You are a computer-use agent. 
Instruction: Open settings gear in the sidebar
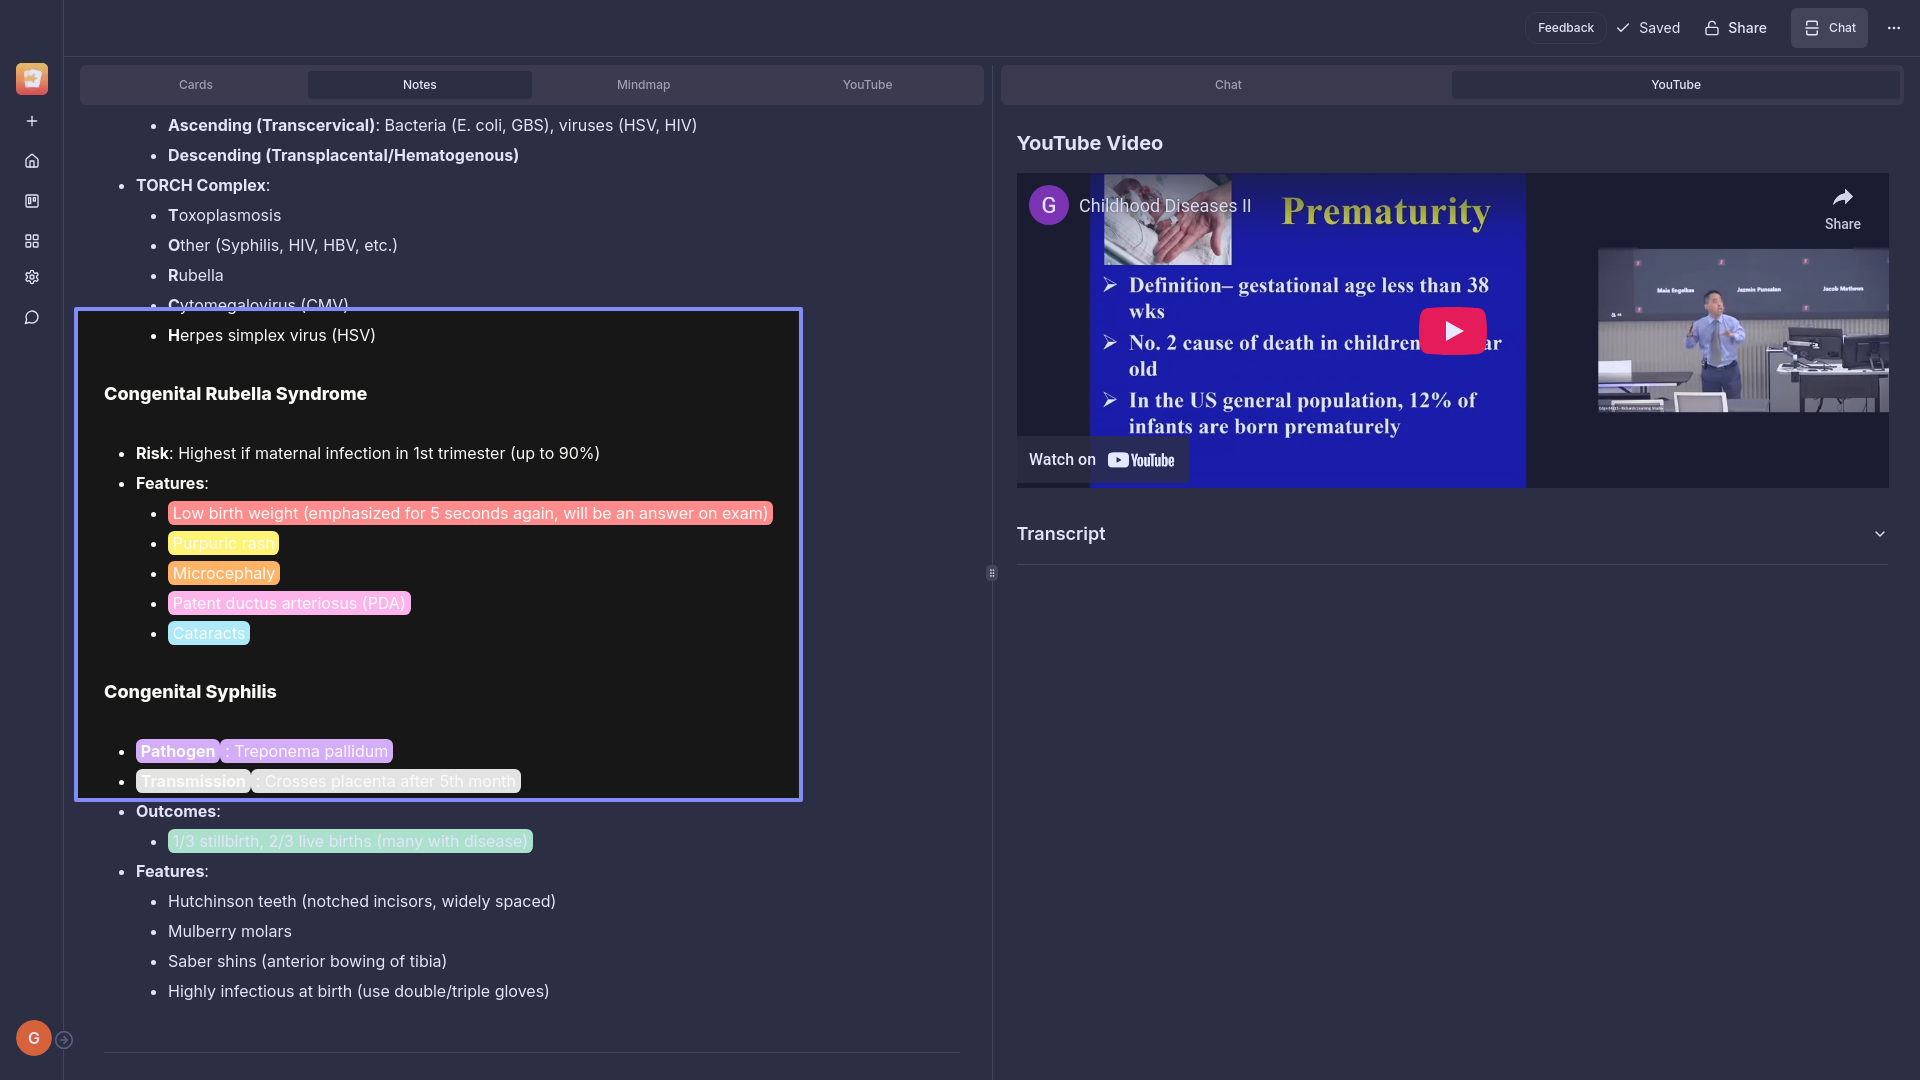pos(32,277)
